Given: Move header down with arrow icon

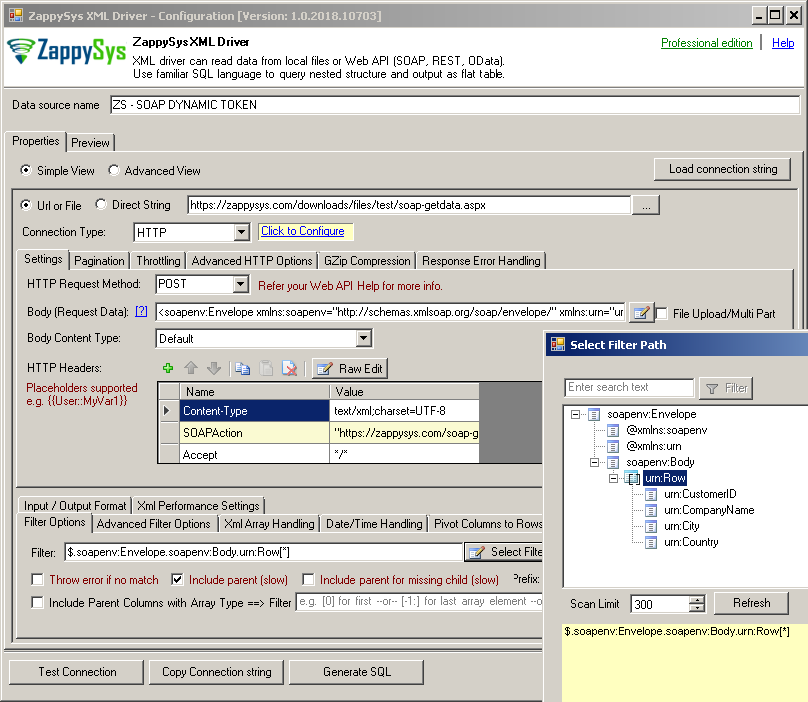Looking at the screenshot, I should (213, 368).
